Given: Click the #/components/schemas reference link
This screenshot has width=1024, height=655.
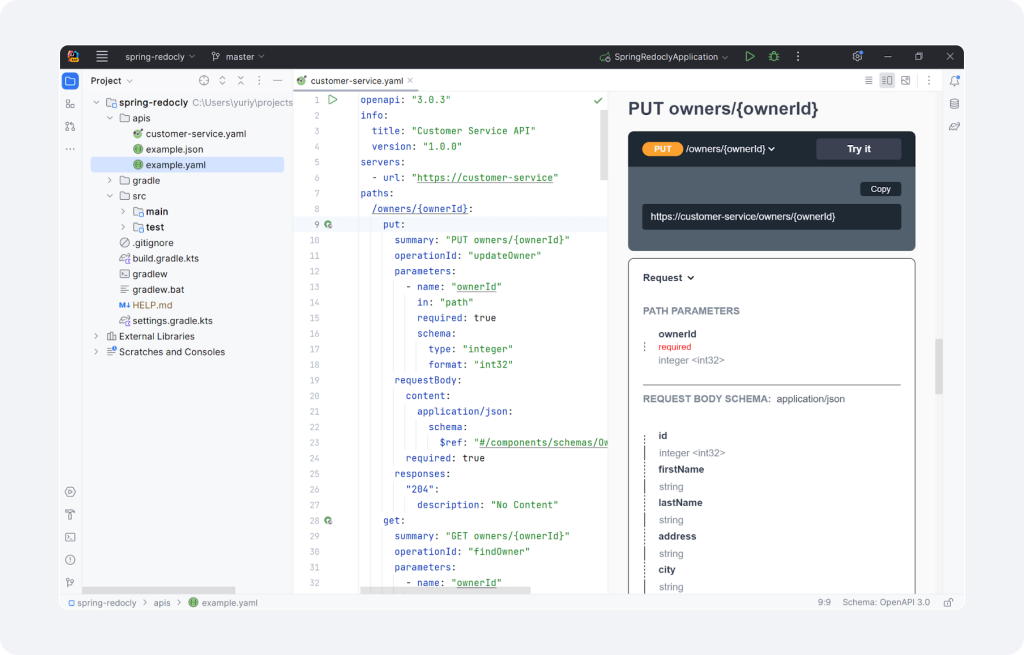Looking at the screenshot, I should pyautogui.click(x=543, y=443).
